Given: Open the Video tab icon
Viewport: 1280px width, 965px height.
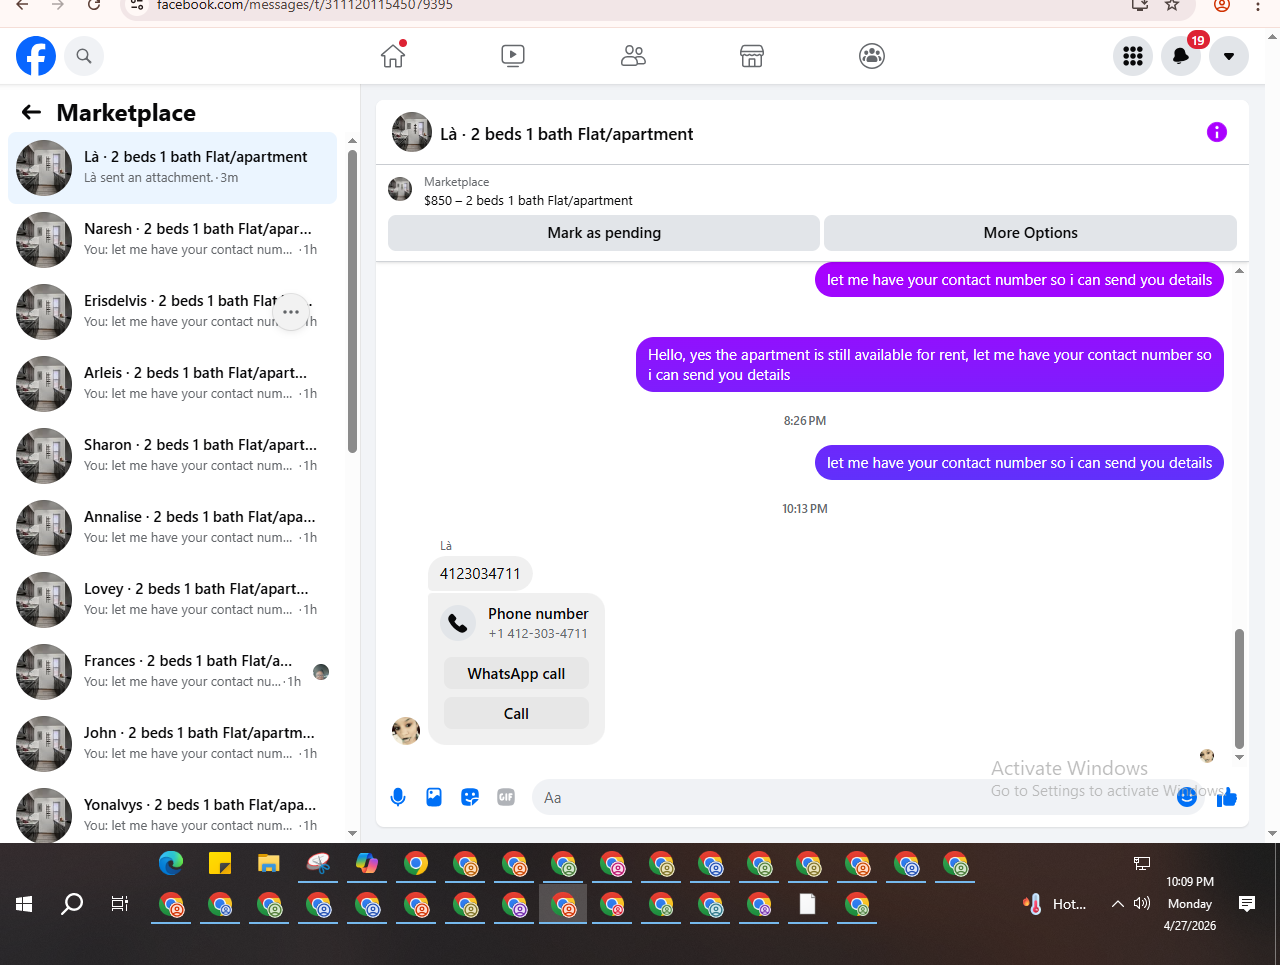Looking at the screenshot, I should point(513,56).
